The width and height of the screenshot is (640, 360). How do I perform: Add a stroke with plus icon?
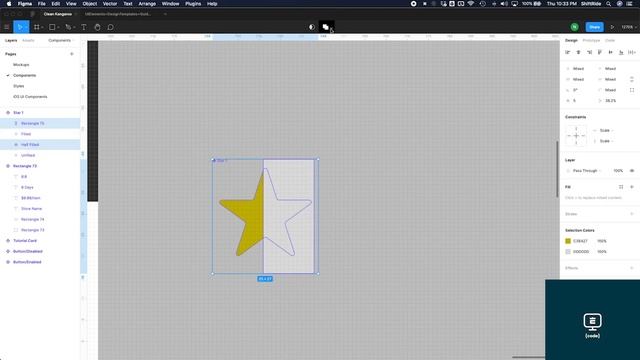632,214
